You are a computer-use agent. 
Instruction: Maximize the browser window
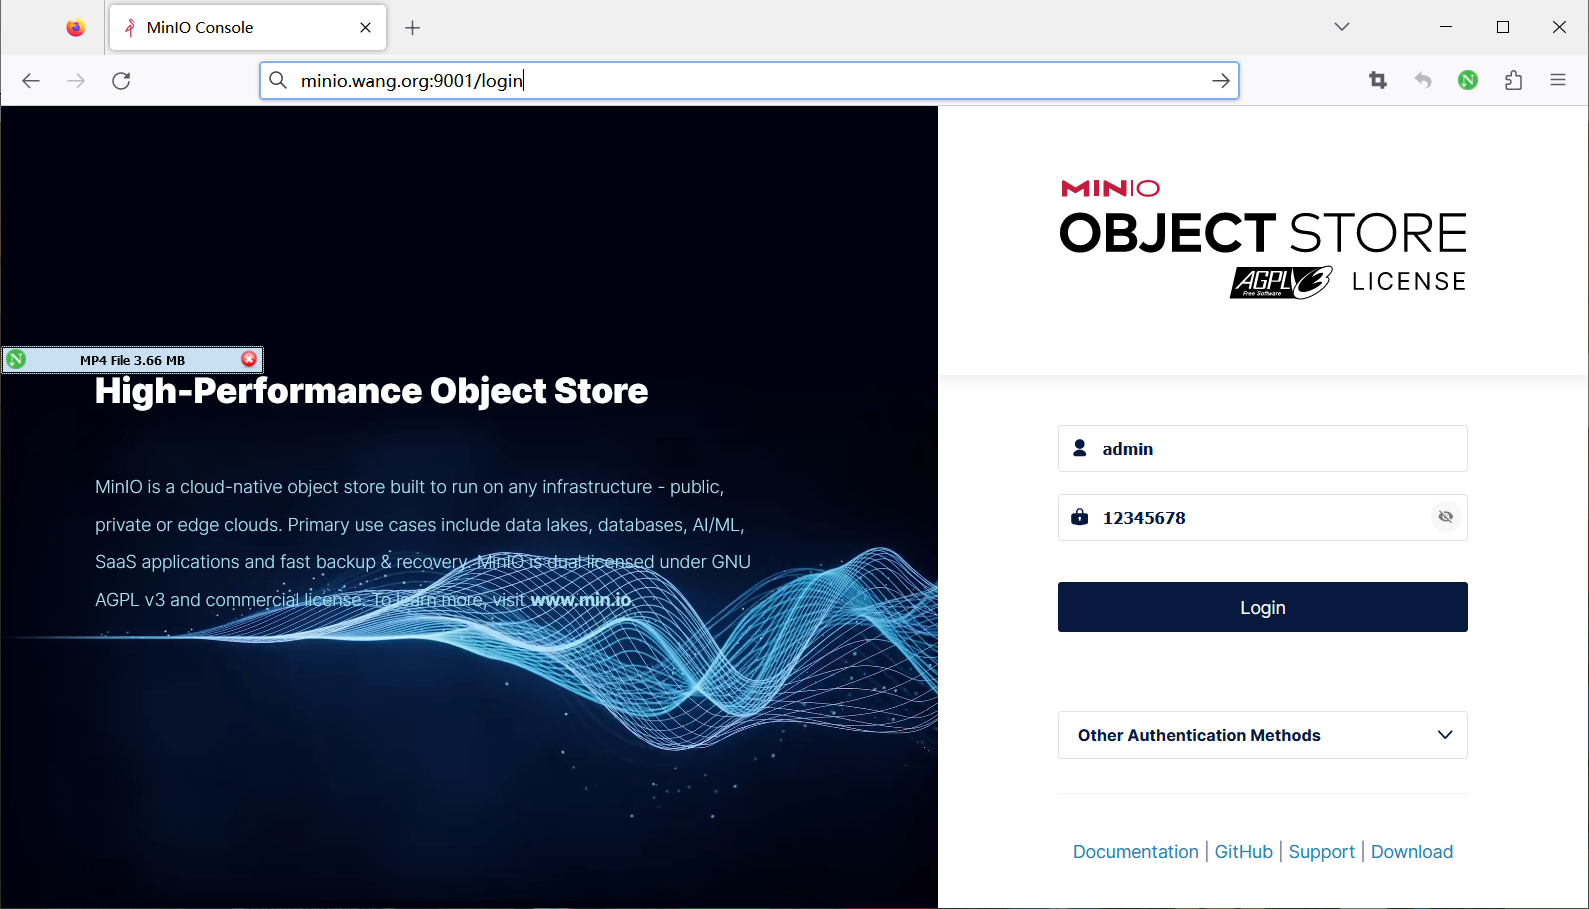pyautogui.click(x=1503, y=27)
